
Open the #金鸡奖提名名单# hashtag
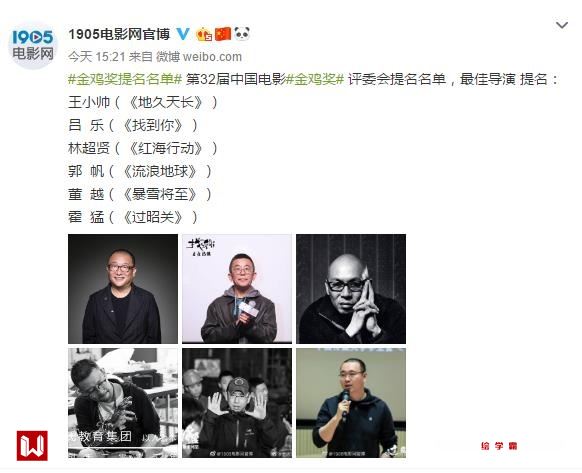pyautogui.click(x=125, y=79)
